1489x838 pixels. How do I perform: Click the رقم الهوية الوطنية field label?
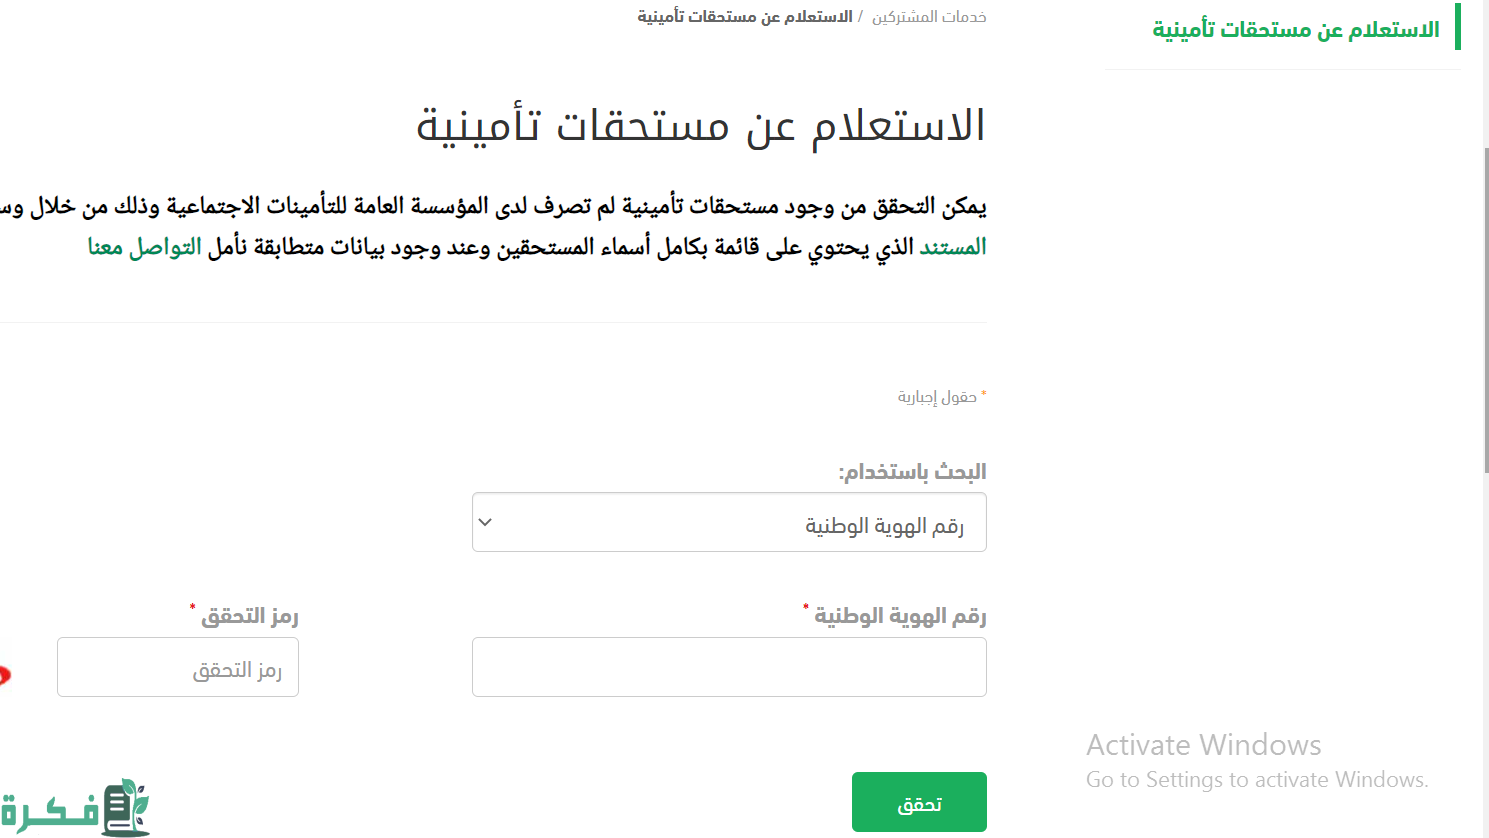pos(900,616)
